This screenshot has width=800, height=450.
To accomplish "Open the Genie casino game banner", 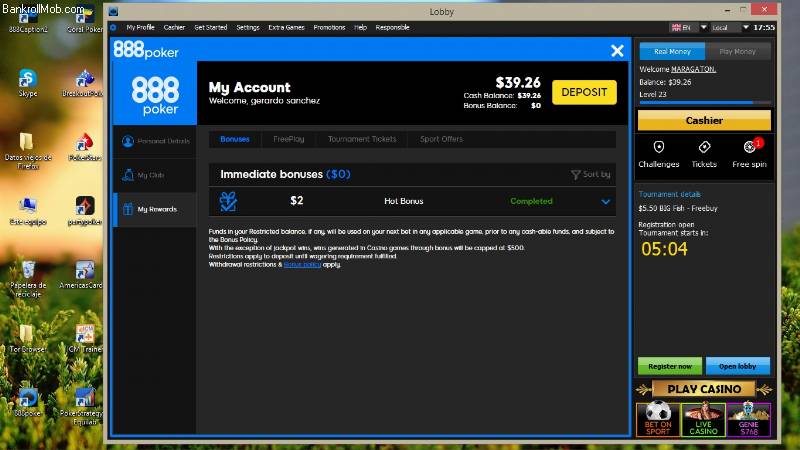I will point(748,419).
